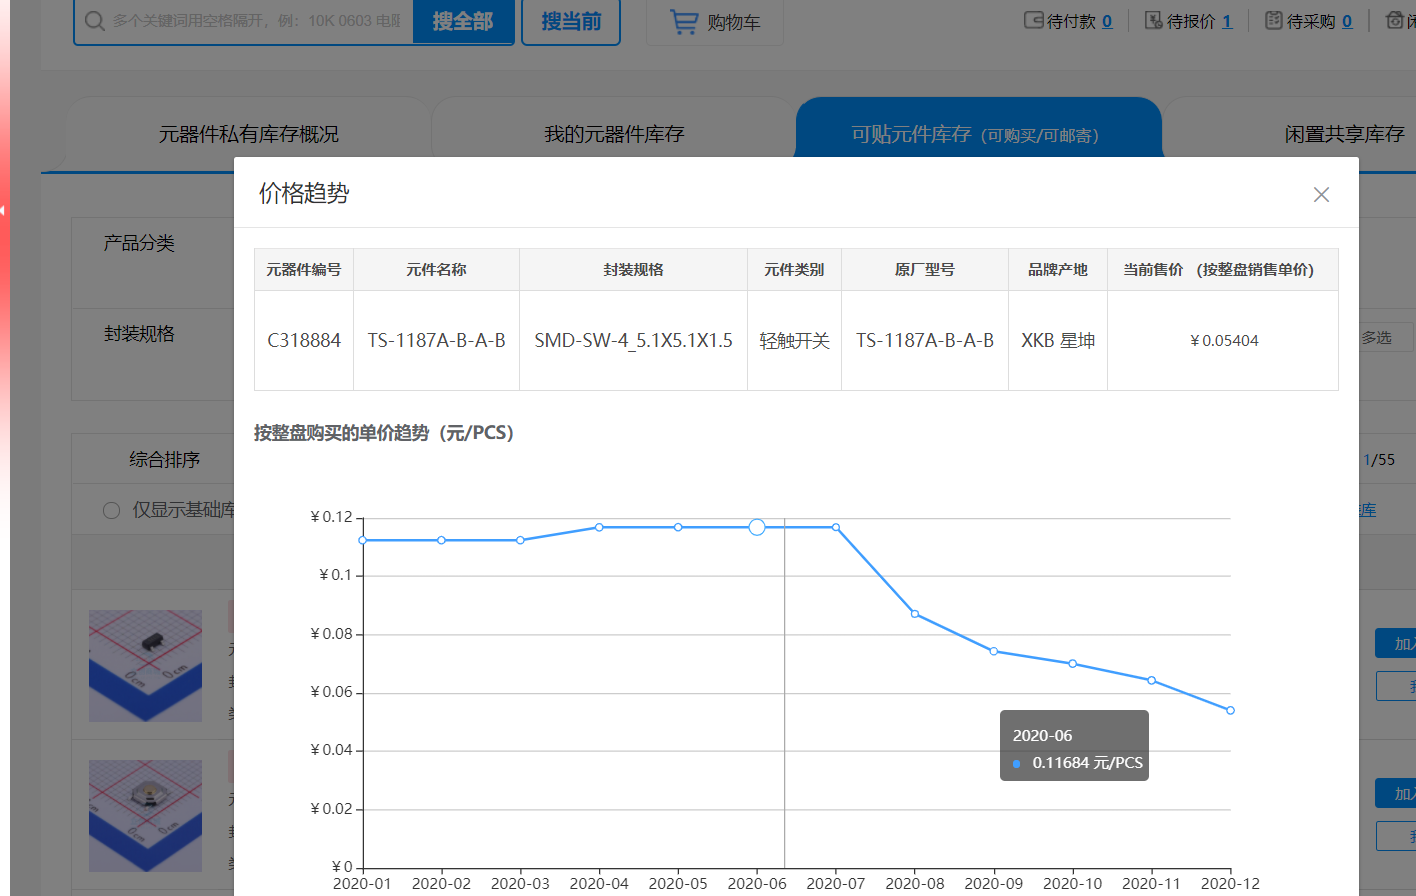
Task: Click the red sidebar collapse arrow
Action: (3, 210)
